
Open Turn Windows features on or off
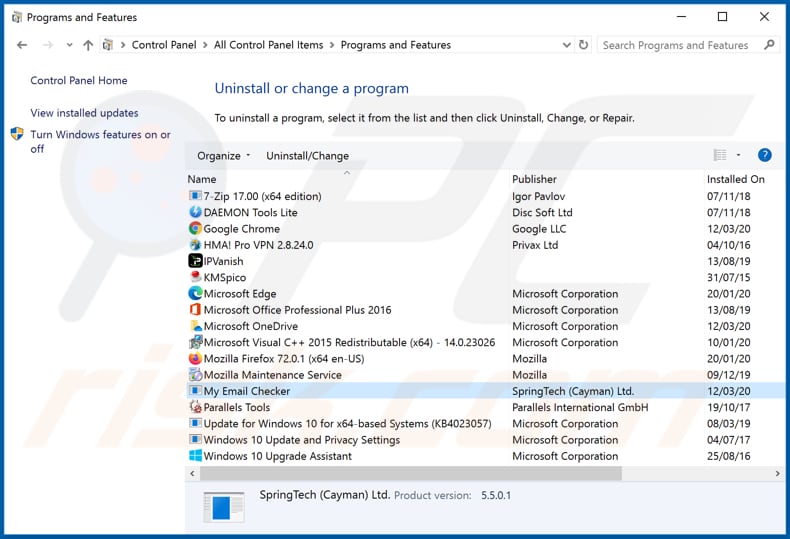(x=100, y=142)
